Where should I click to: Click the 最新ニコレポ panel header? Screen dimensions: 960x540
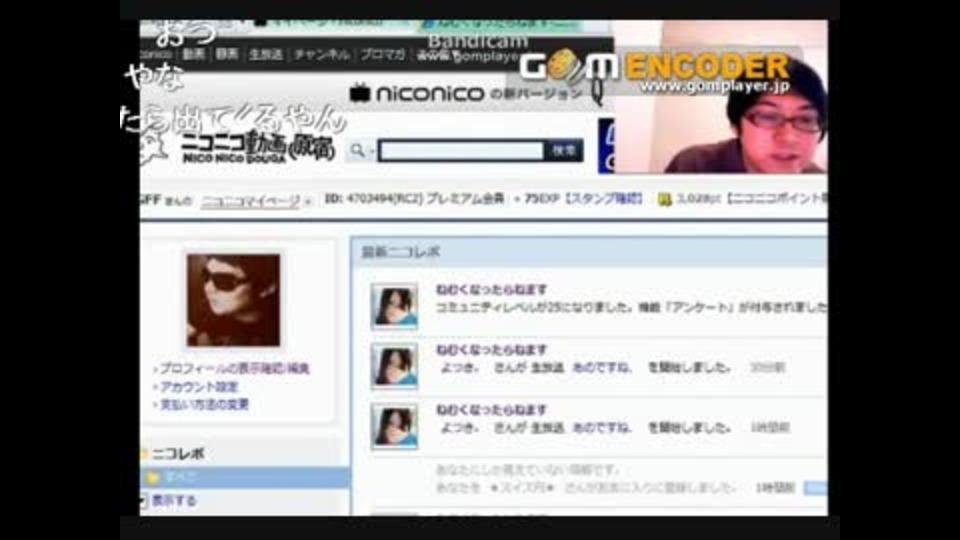click(589, 252)
